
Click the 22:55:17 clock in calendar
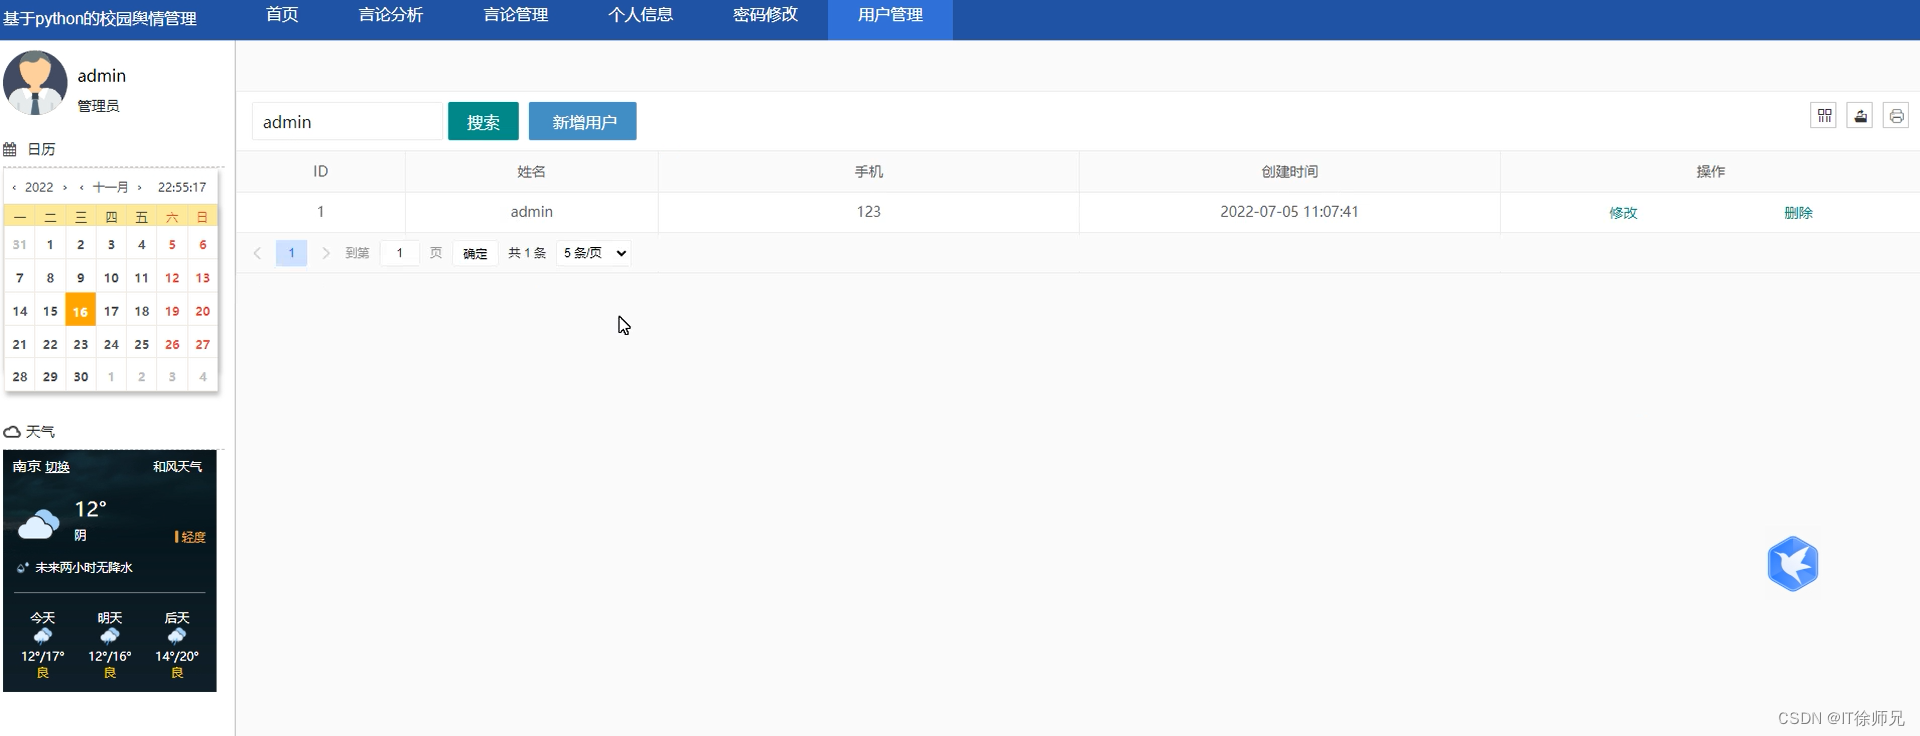point(182,187)
